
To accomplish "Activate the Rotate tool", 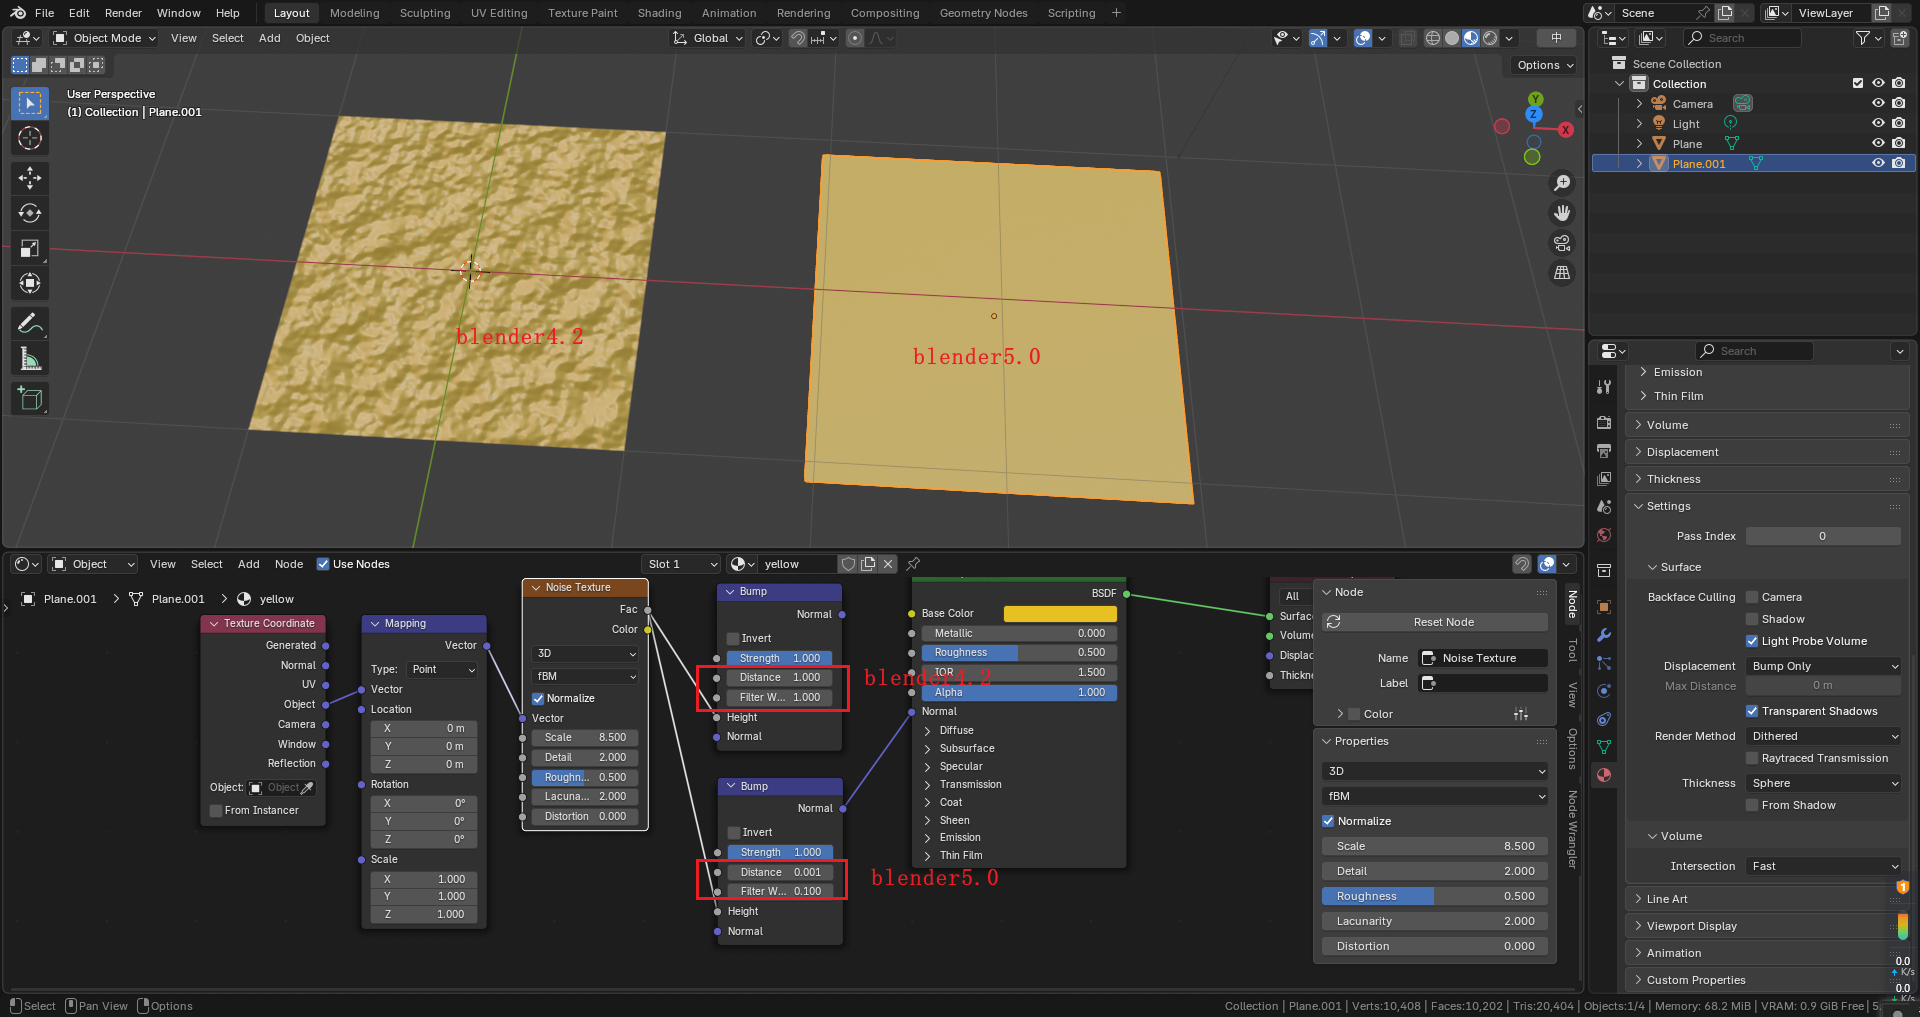I will (30, 213).
